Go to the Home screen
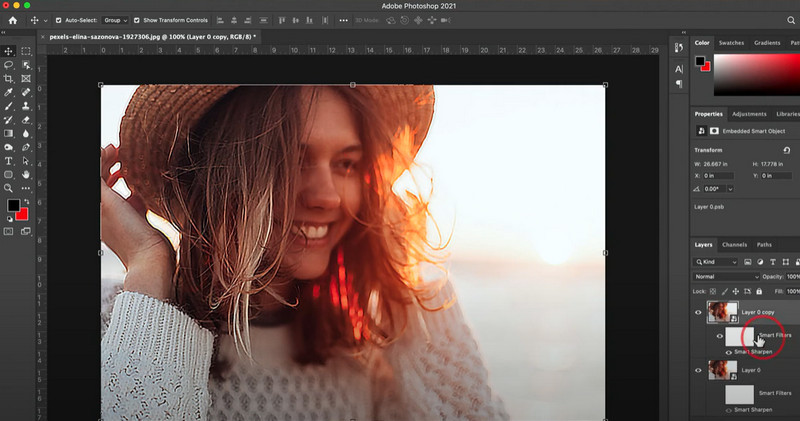Image resolution: width=800 pixels, height=421 pixels. click(13, 20)
